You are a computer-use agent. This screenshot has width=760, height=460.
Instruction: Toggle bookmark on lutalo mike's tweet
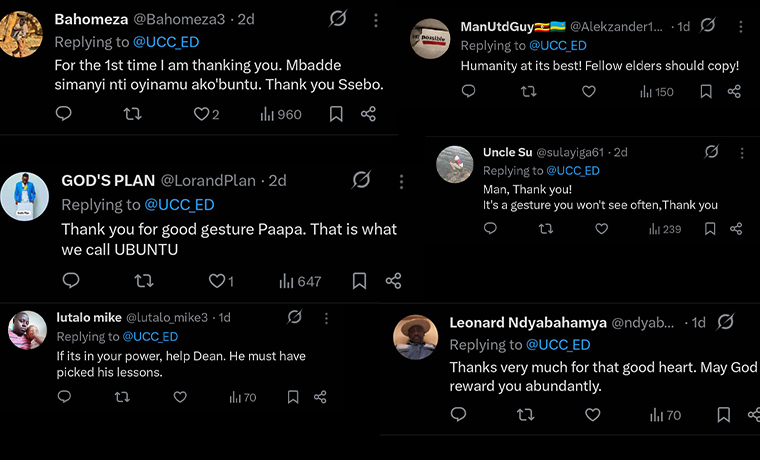coord(293,397)
